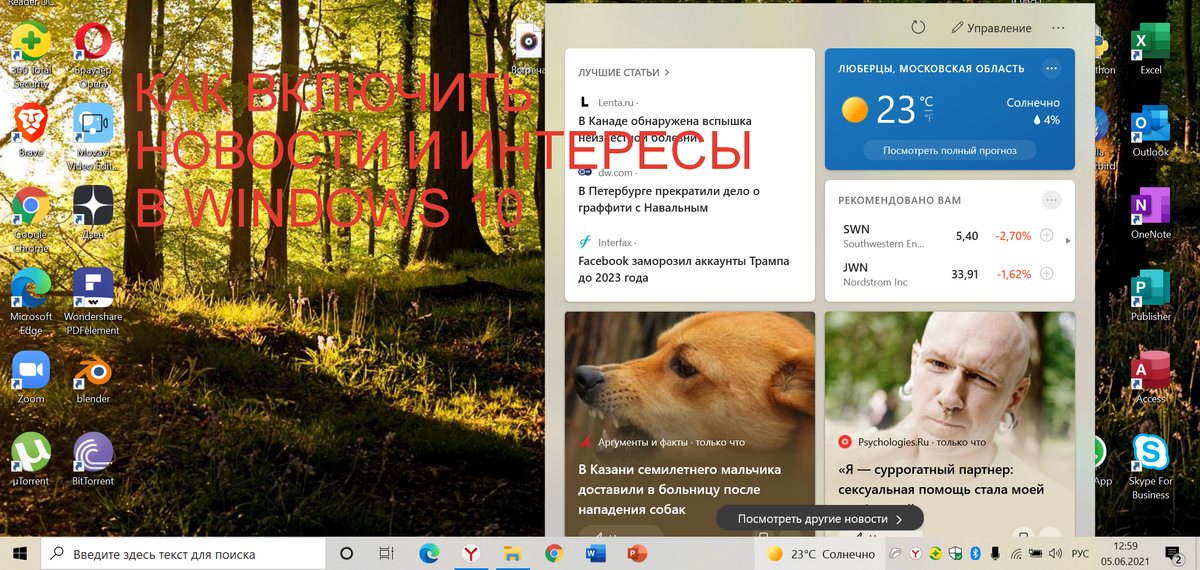Show next stocks with side arrow
The height and width of the screenshot is (570, 1200).
coord(1068,241)
